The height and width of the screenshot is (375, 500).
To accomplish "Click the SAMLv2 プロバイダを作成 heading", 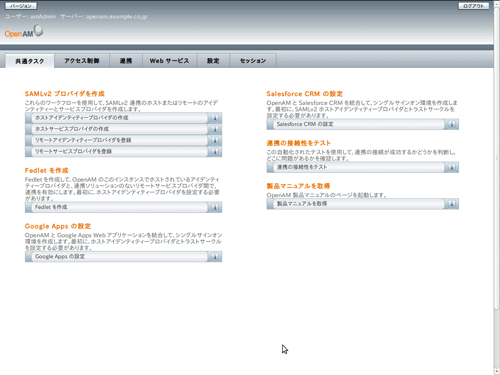I will click(x=64, y=94).
